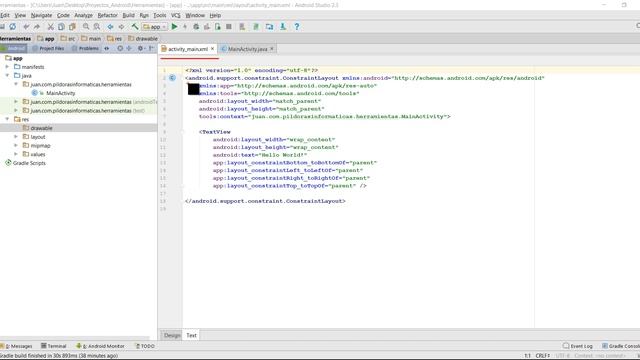Select the Gradle Scripts node
The width and height of the screenshot is (640, 360).
coord(25,163)
